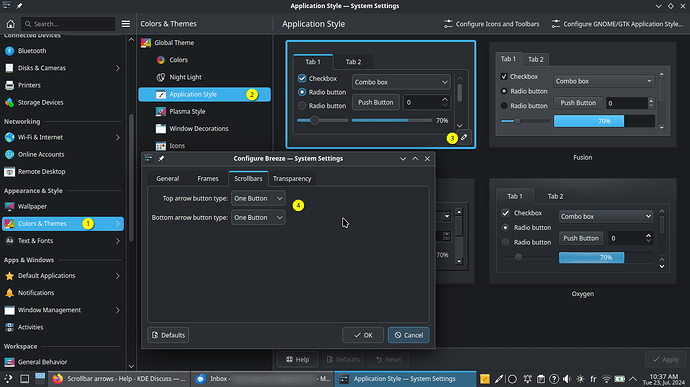Switch to the Frames tab
The width and height of the screenshot is (690, 387).
(x=208, y=179)
